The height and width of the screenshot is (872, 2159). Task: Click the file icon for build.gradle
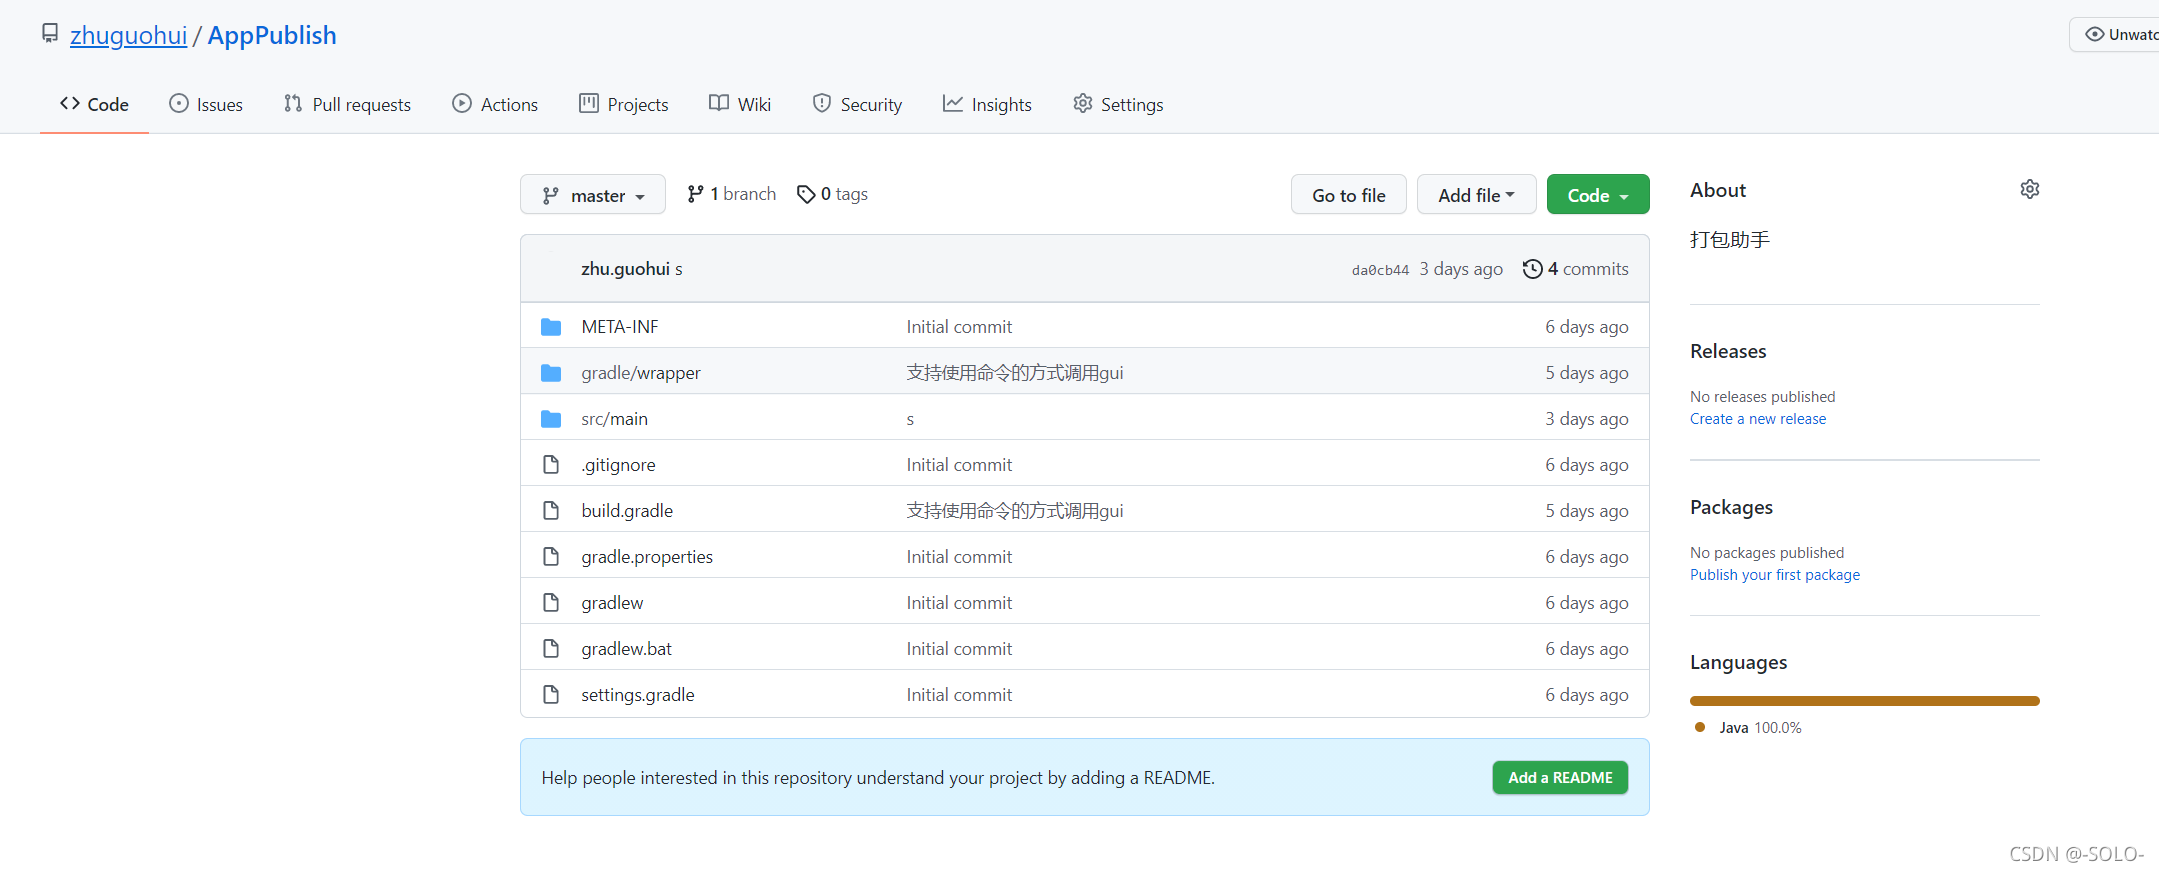551,511
